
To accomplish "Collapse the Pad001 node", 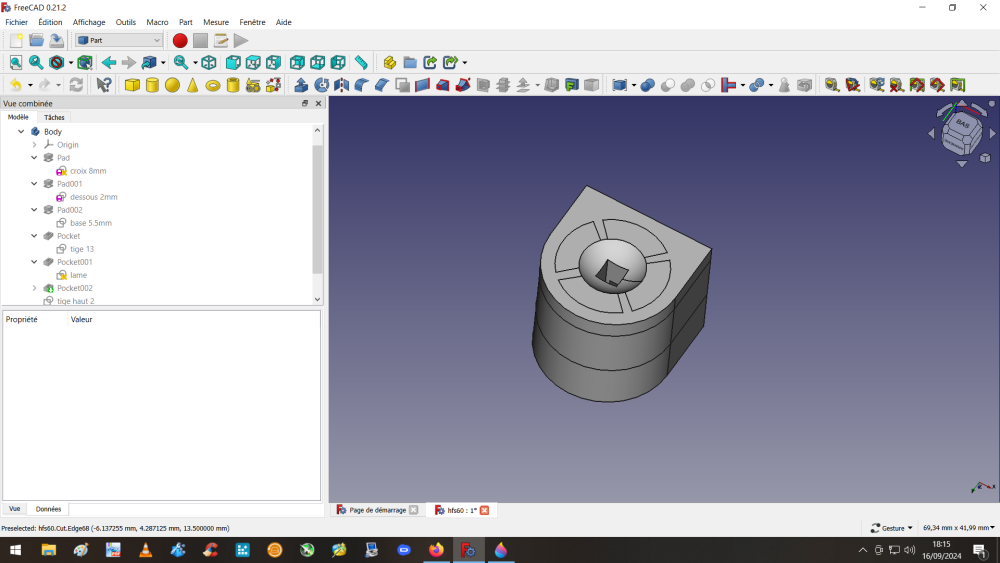I will [34, 184].
